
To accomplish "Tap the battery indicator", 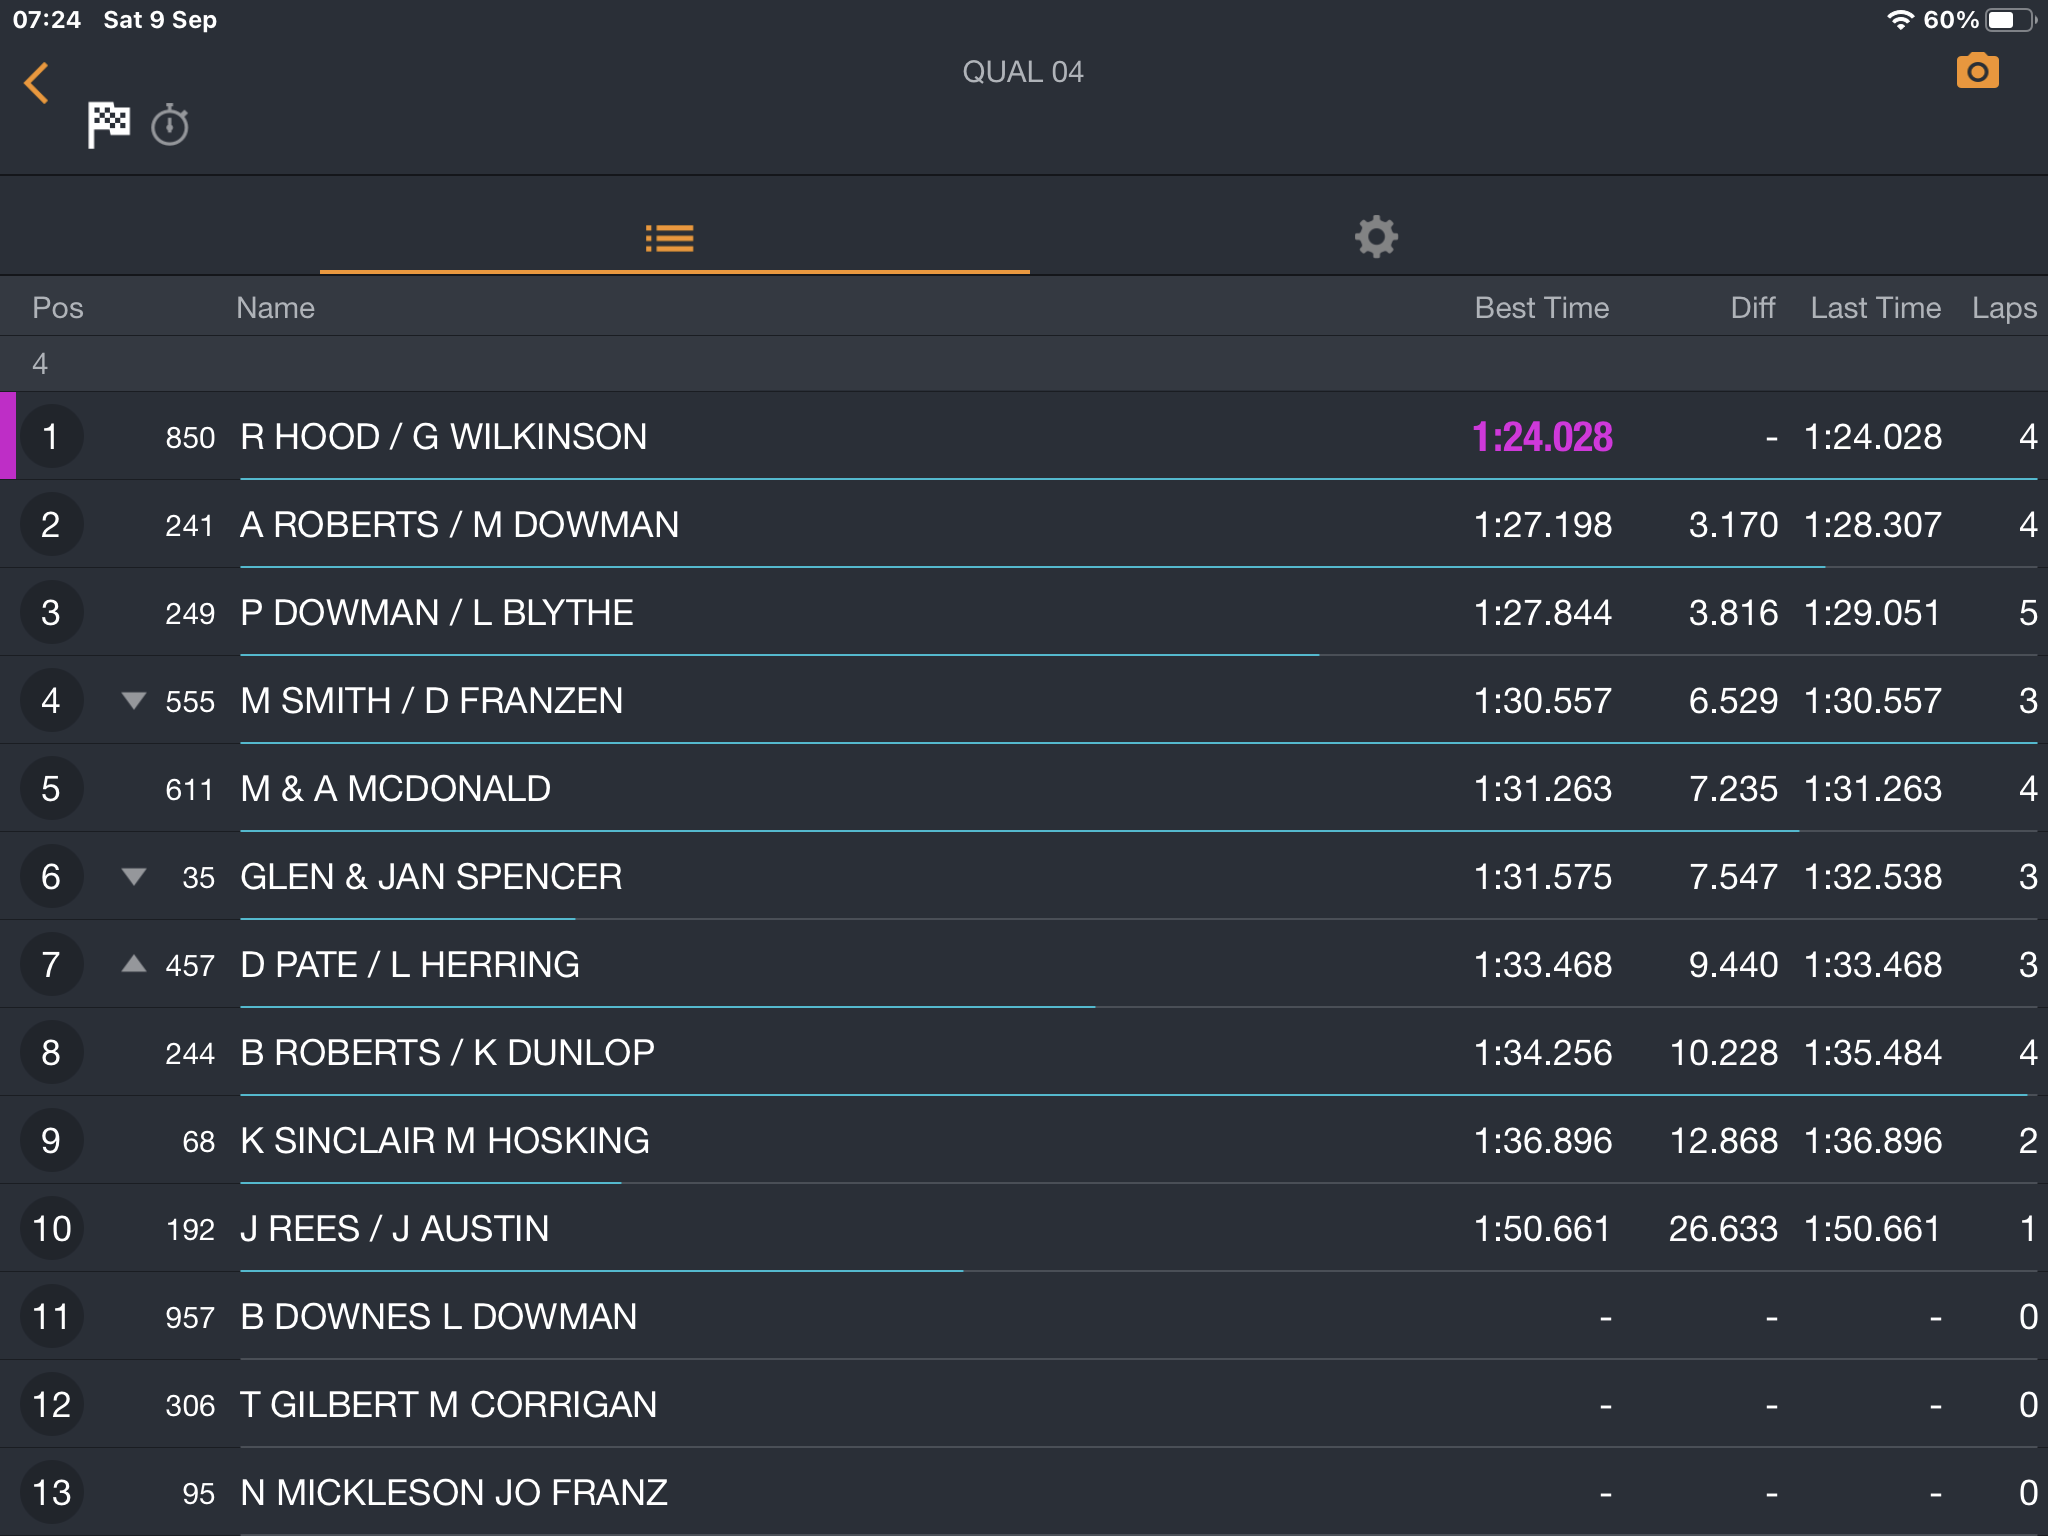I will (2010, 20).
